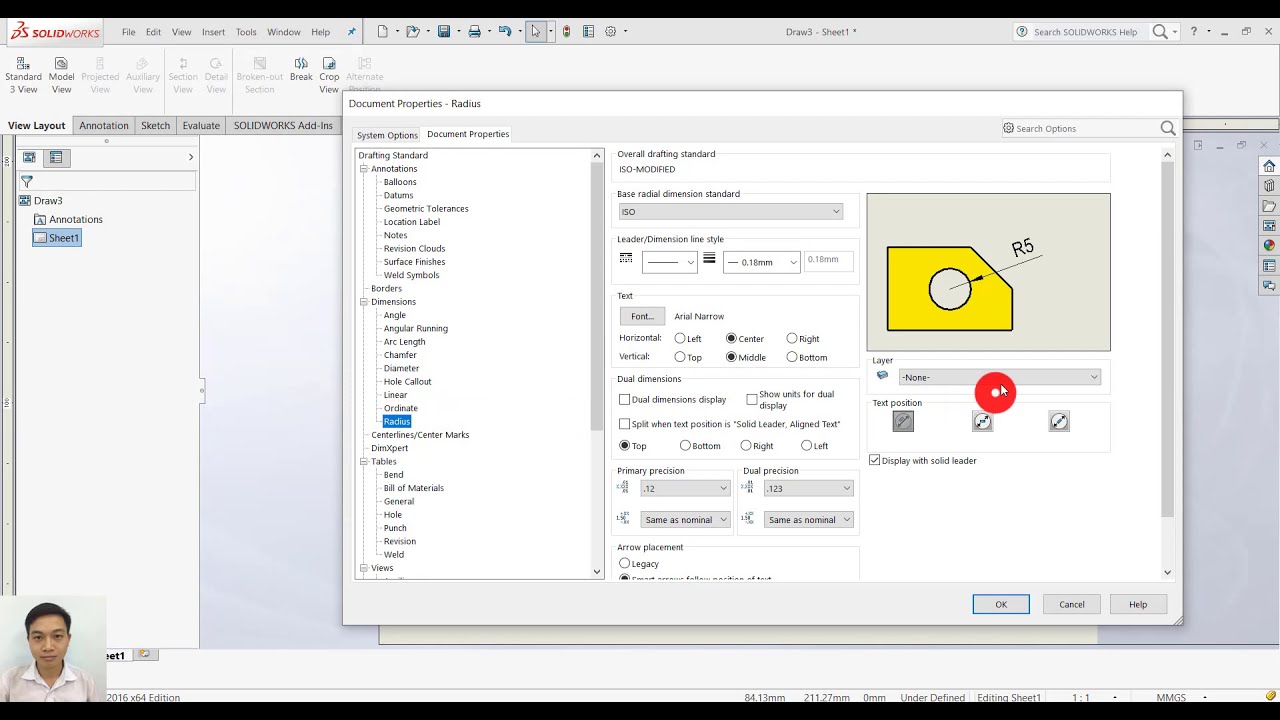Viewport: 1280px width, 720px height.
Task: Click the New document icon
Action: 382,31
